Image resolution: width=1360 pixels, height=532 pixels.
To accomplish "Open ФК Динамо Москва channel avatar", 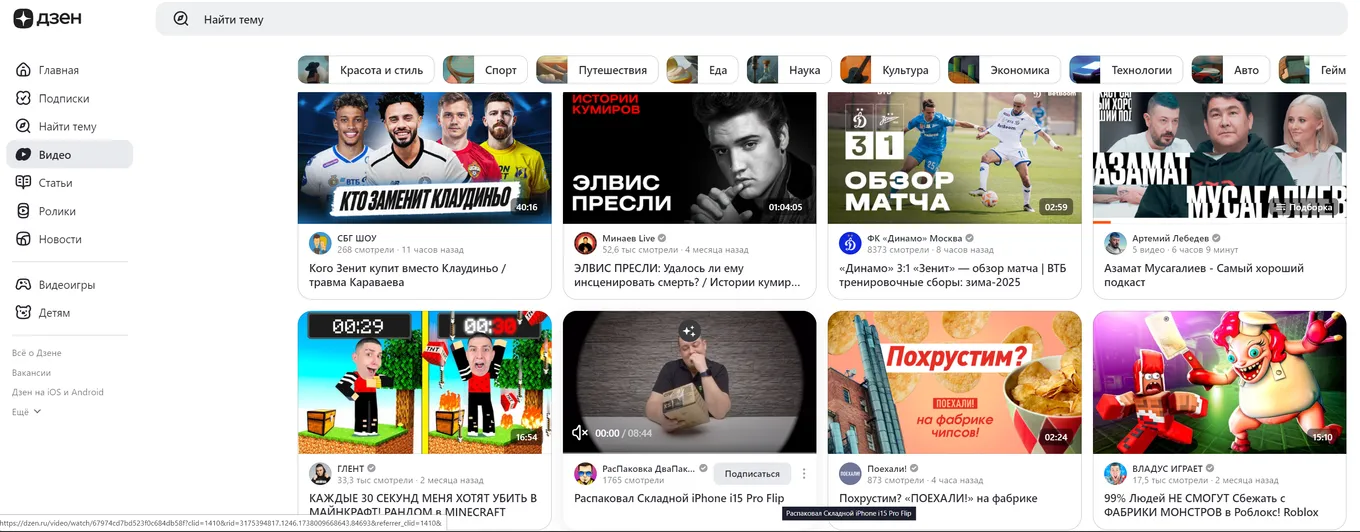I will coord(850,243).
